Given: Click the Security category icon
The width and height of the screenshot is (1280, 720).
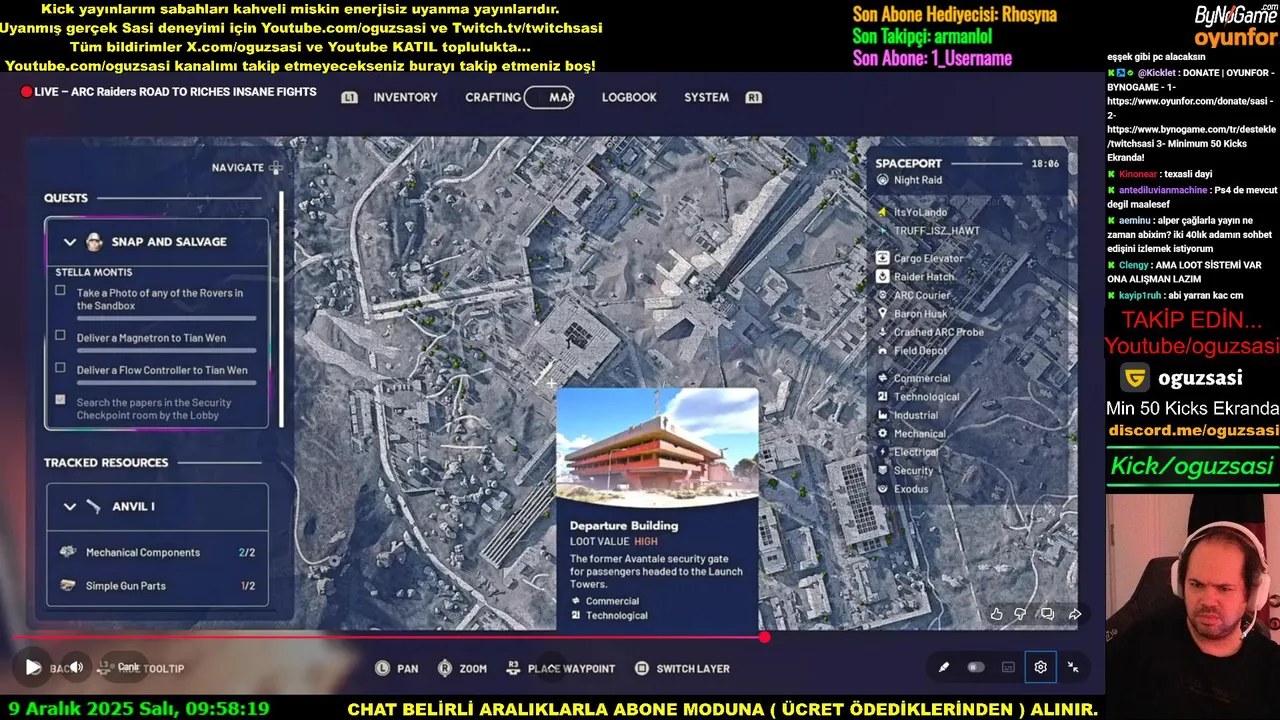Looking at the screenshot, I should click(883, 471).
